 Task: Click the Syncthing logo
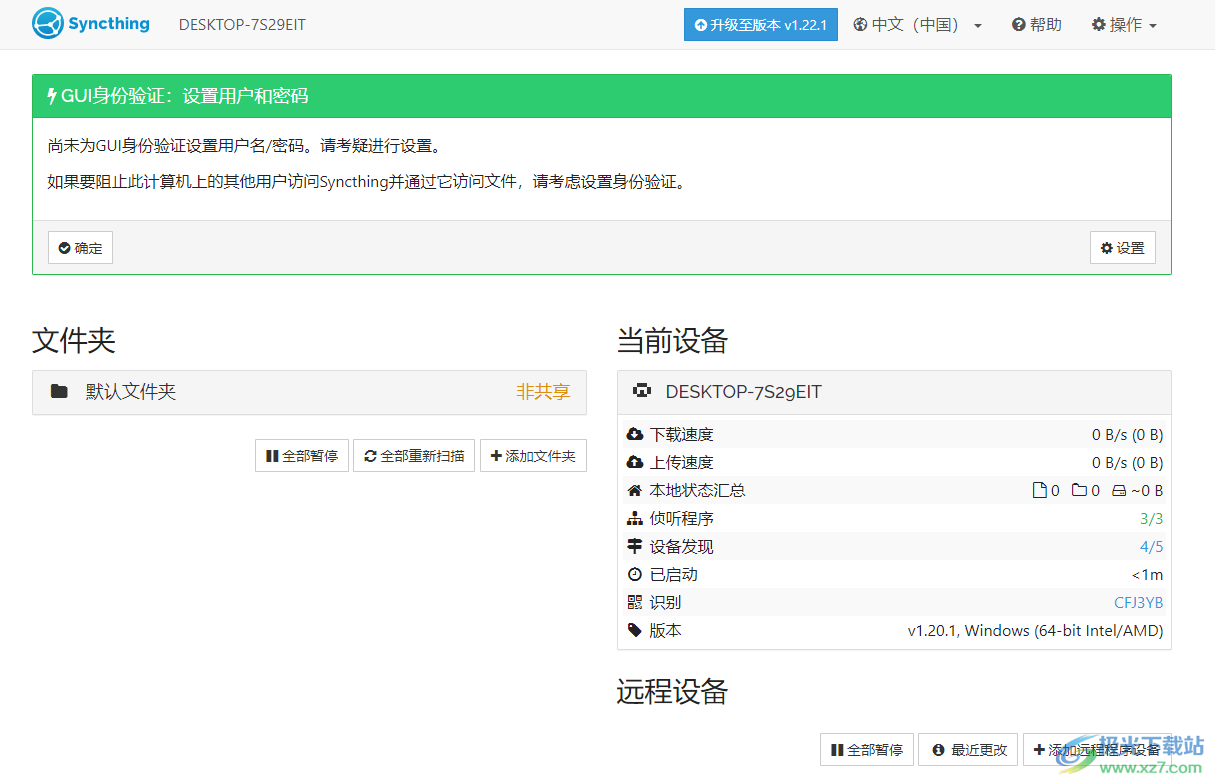pyautogui.click(x=90, y=24)
